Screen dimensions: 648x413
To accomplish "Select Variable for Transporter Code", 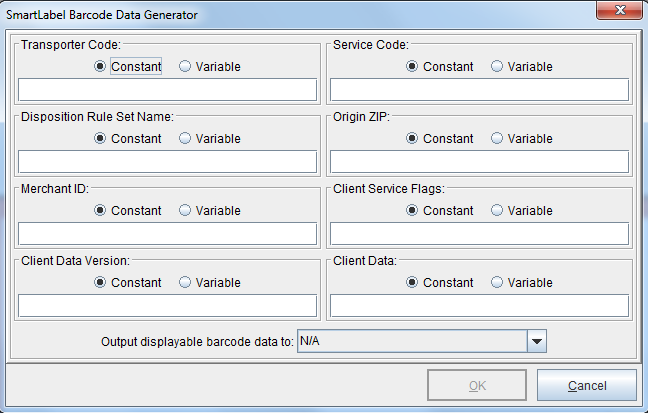I will tap(186, 67).
